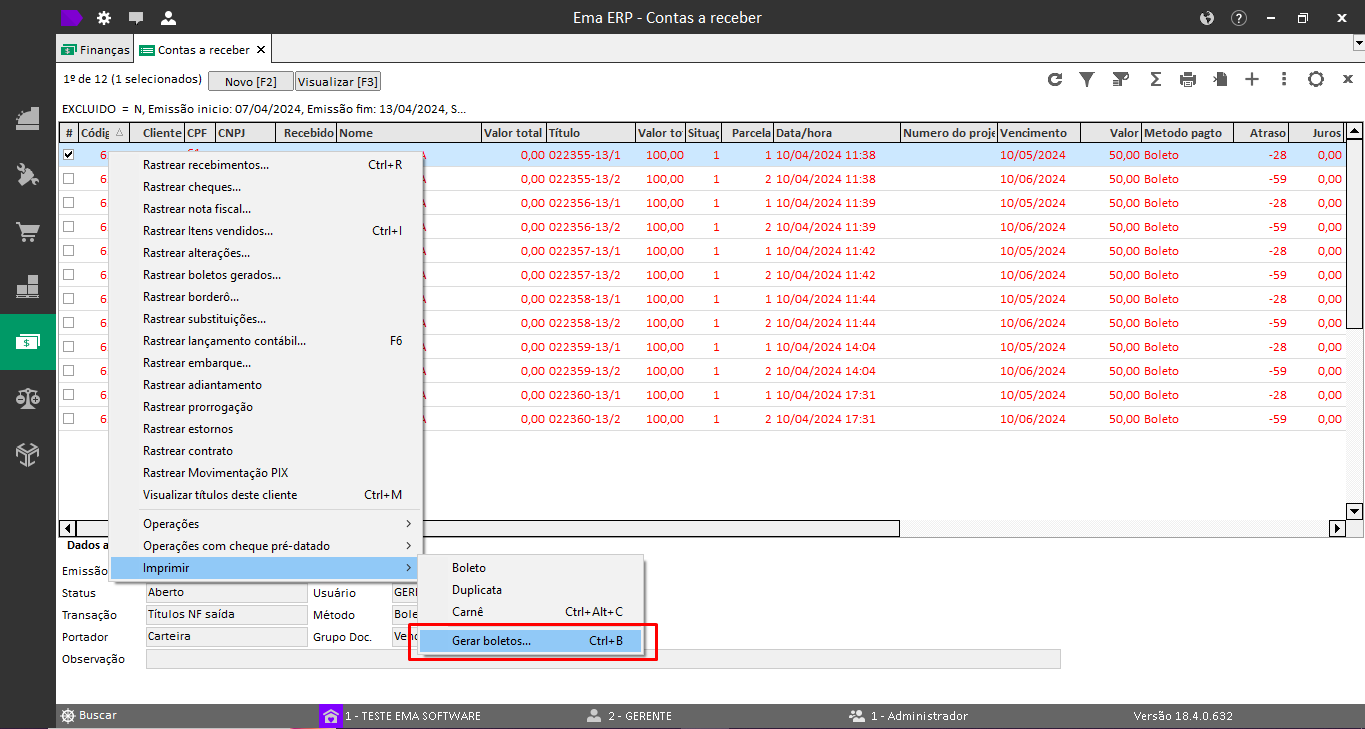Check the row 022357-13/1 checkbox
This screenshot has height=729, width=1365.
68,251
